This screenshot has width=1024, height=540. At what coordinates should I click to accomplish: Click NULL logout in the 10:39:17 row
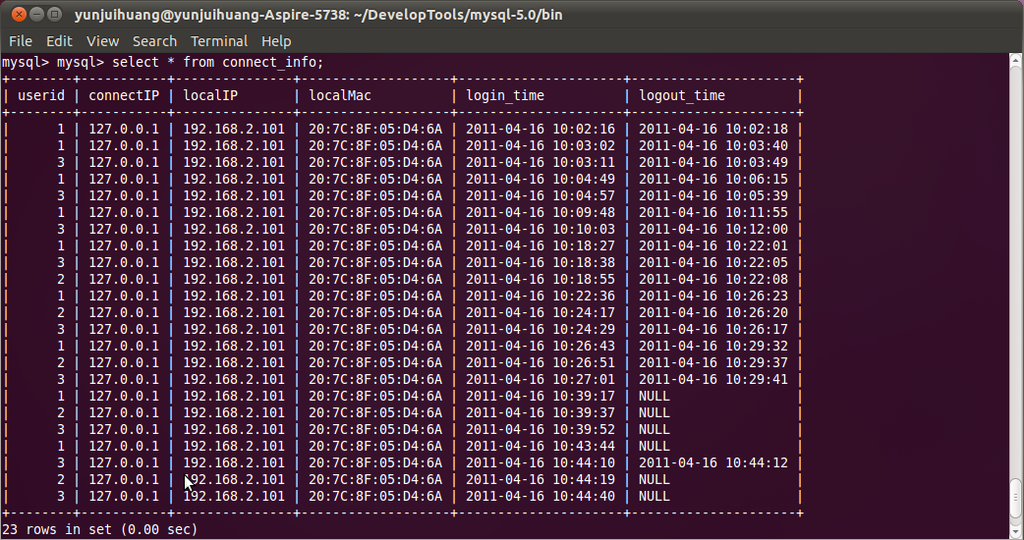coord(654,396)
